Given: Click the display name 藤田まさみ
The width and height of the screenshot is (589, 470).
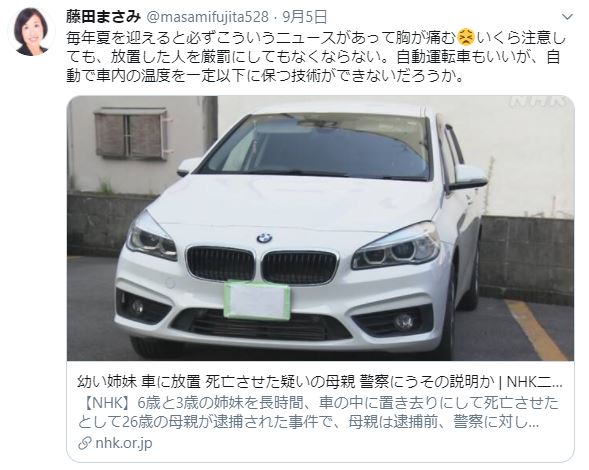Looking at the screenshot, I should point(103,17).
